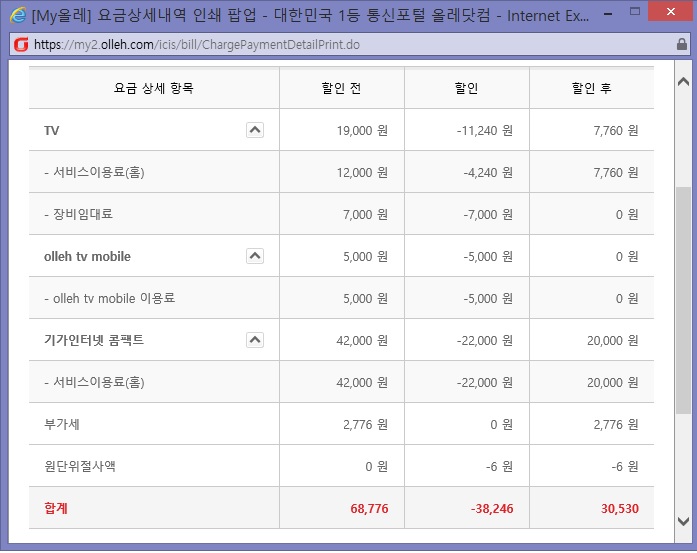Select the 원단위절사액 row label

(80, 466)
